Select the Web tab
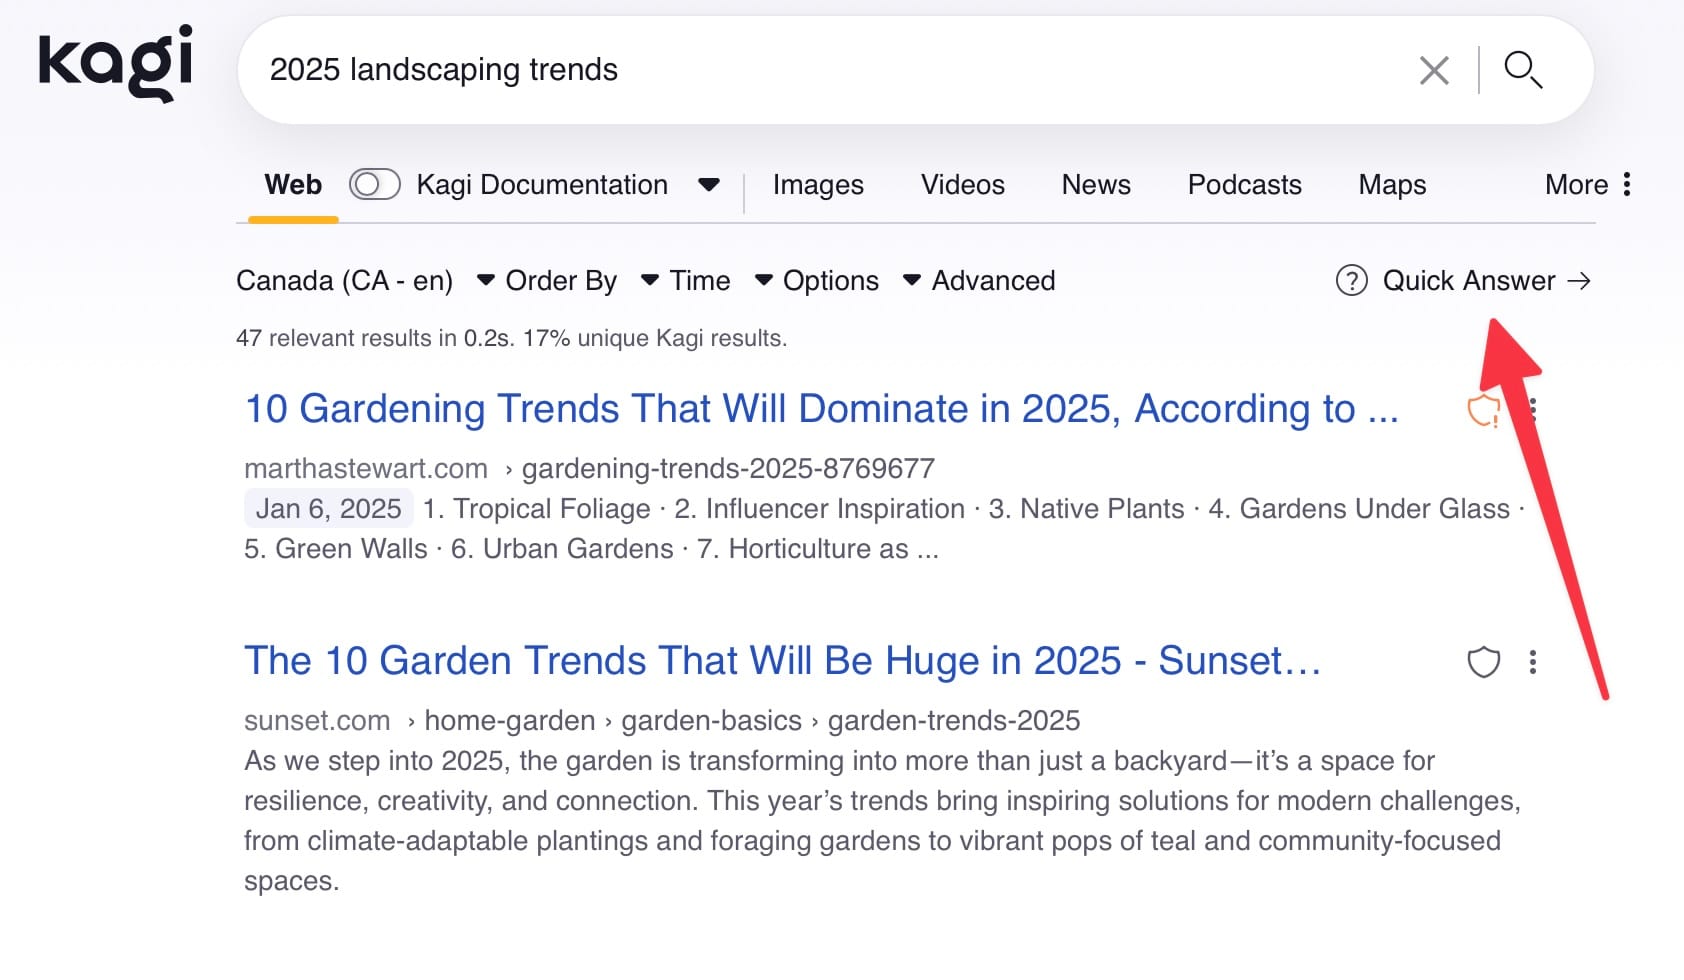Screen dimensions: 1684x980 (293, 185)
